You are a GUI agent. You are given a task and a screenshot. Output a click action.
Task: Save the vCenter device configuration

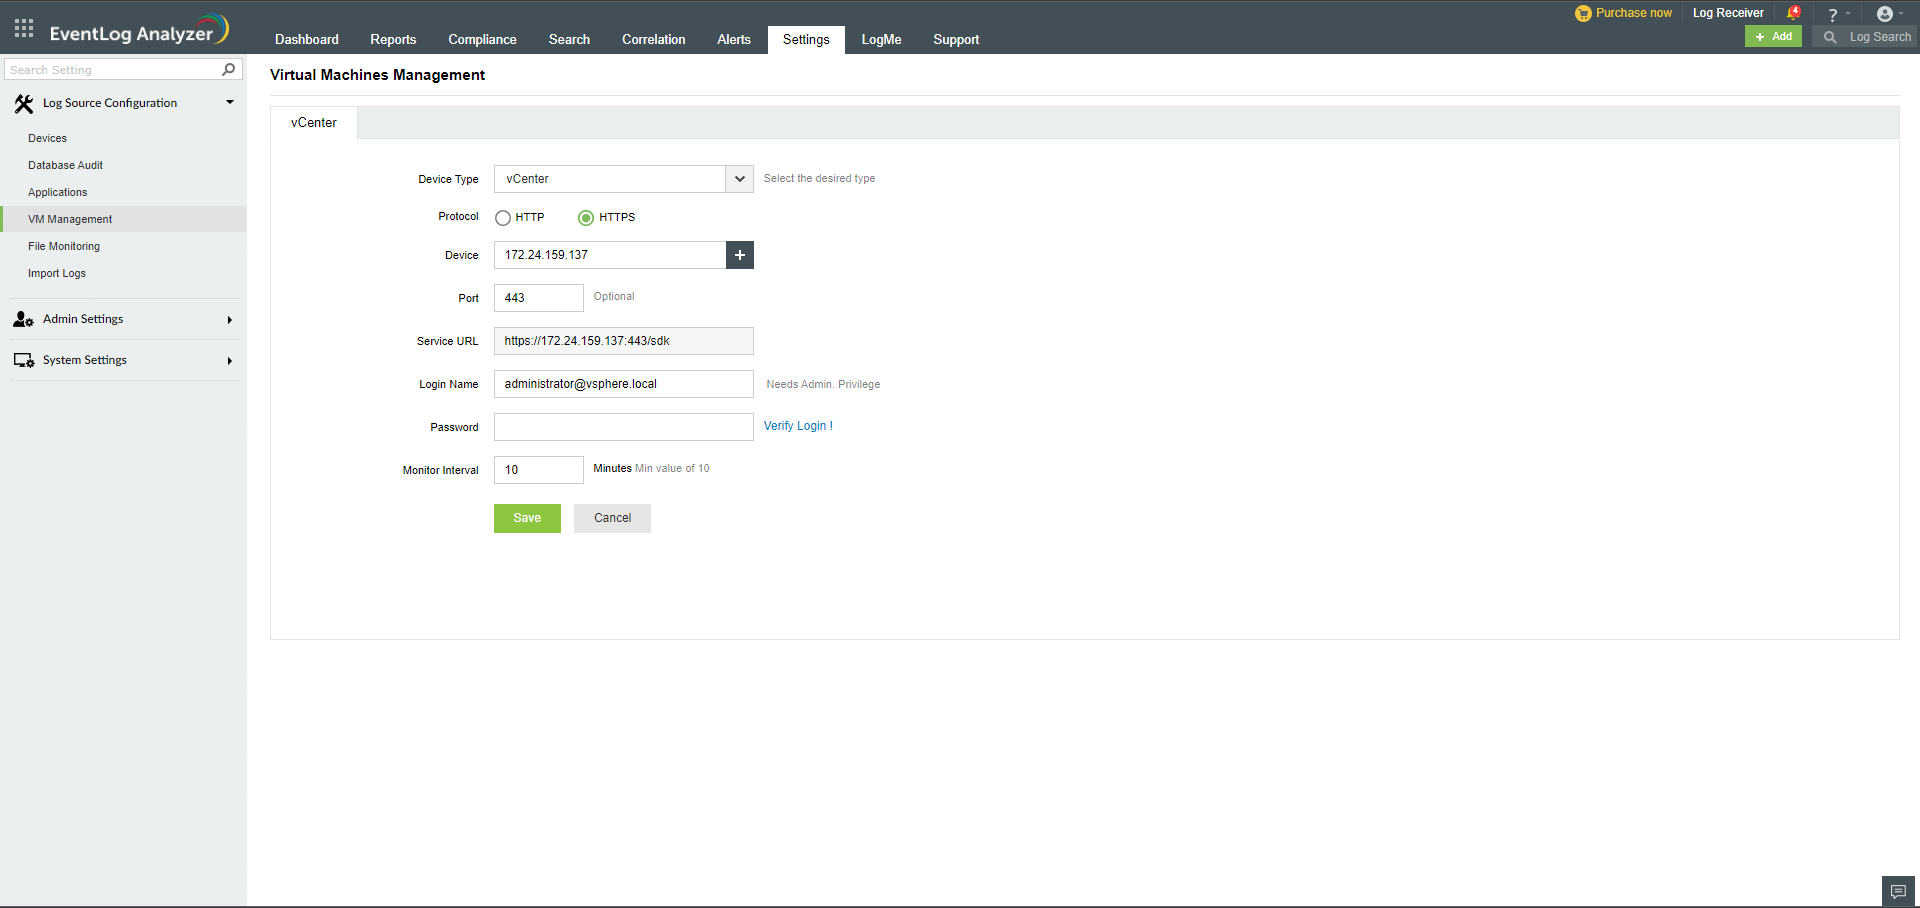(x=527, y=518)
